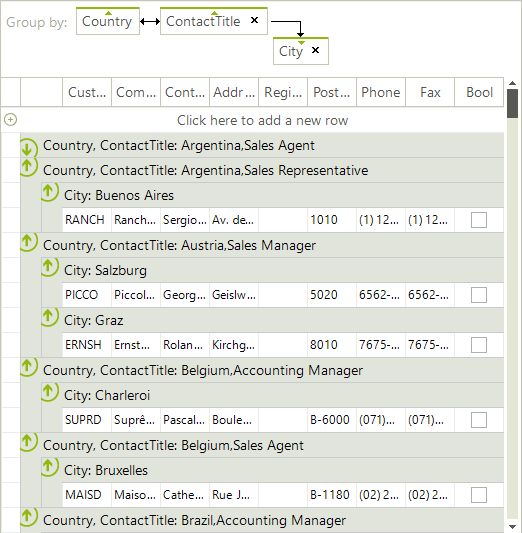Toggle sort on Country group chip
Screen dimensions: 522x533
click(x=108, y=21)
